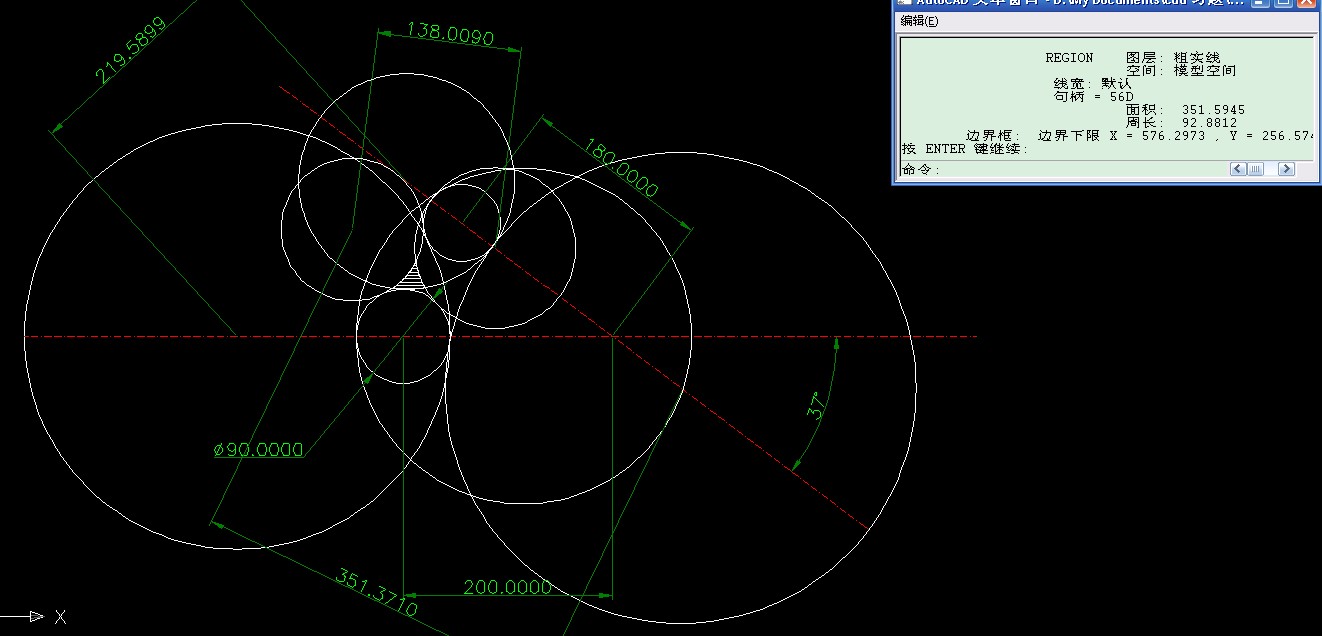The width and height of the screenshot is (1322, 636).
Task: Click the 句柄 = 56D handle line
Action: coord(1093,97)
